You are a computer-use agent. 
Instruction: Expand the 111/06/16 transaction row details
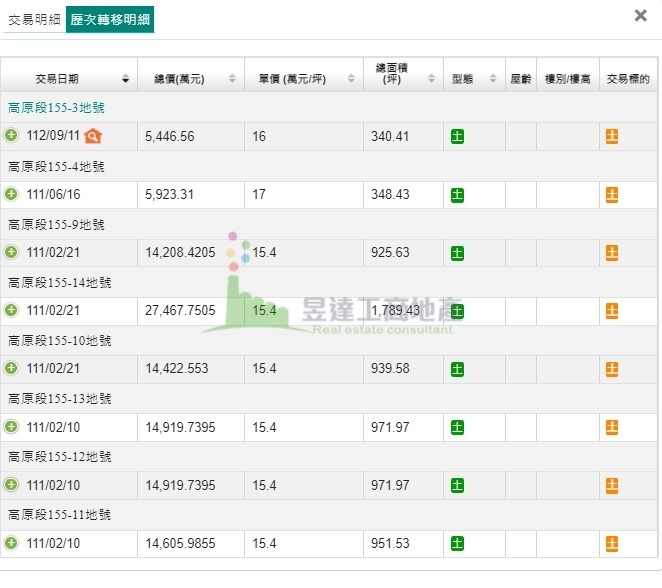click(11, 194)
